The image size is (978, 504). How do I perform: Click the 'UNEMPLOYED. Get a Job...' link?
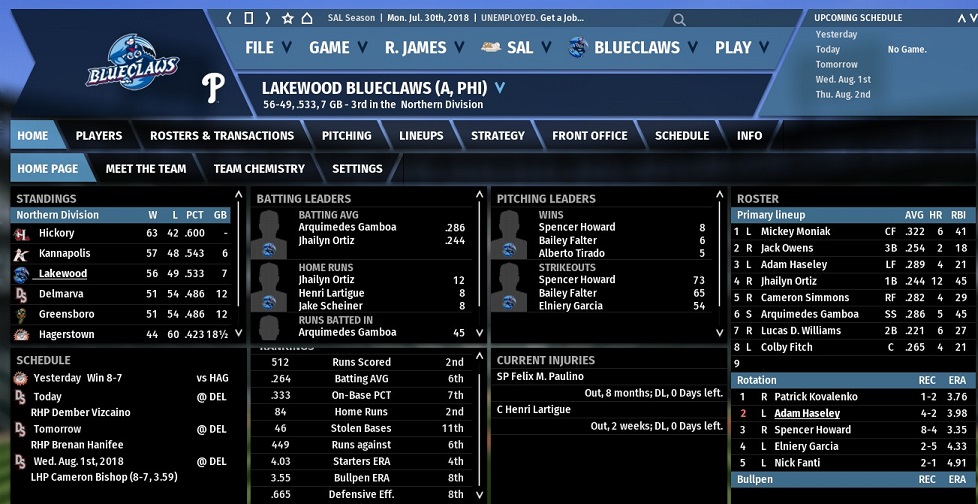point(532,18)
